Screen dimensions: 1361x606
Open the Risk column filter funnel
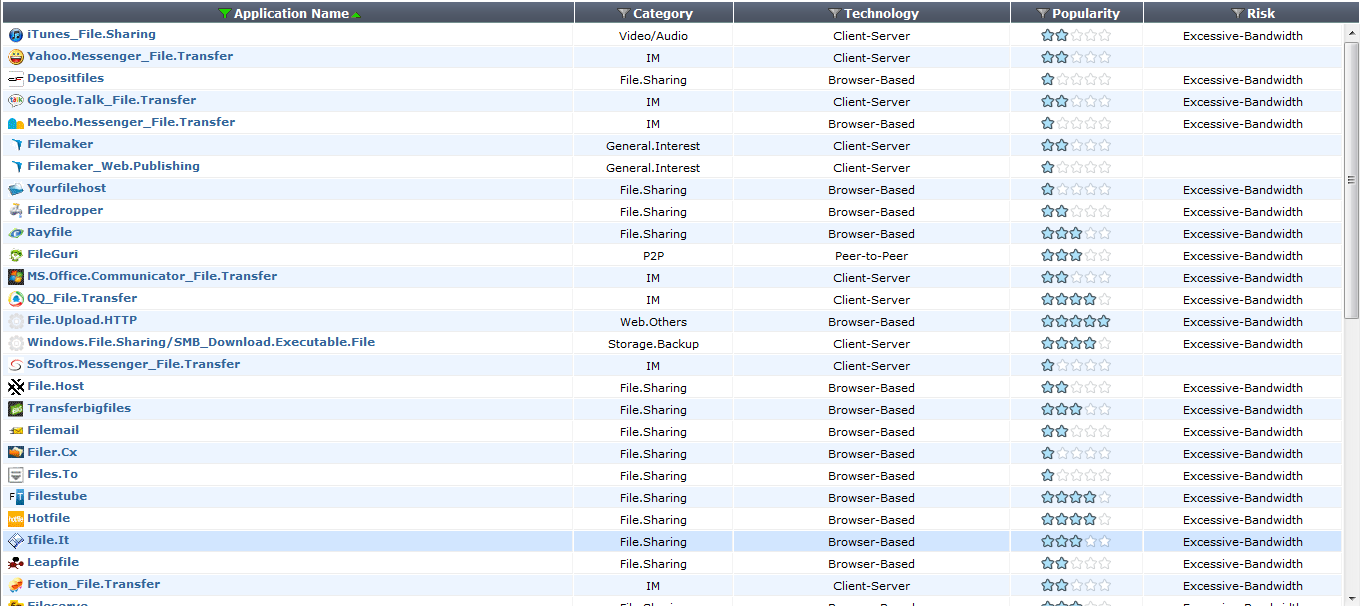(x=1237, y=14)
